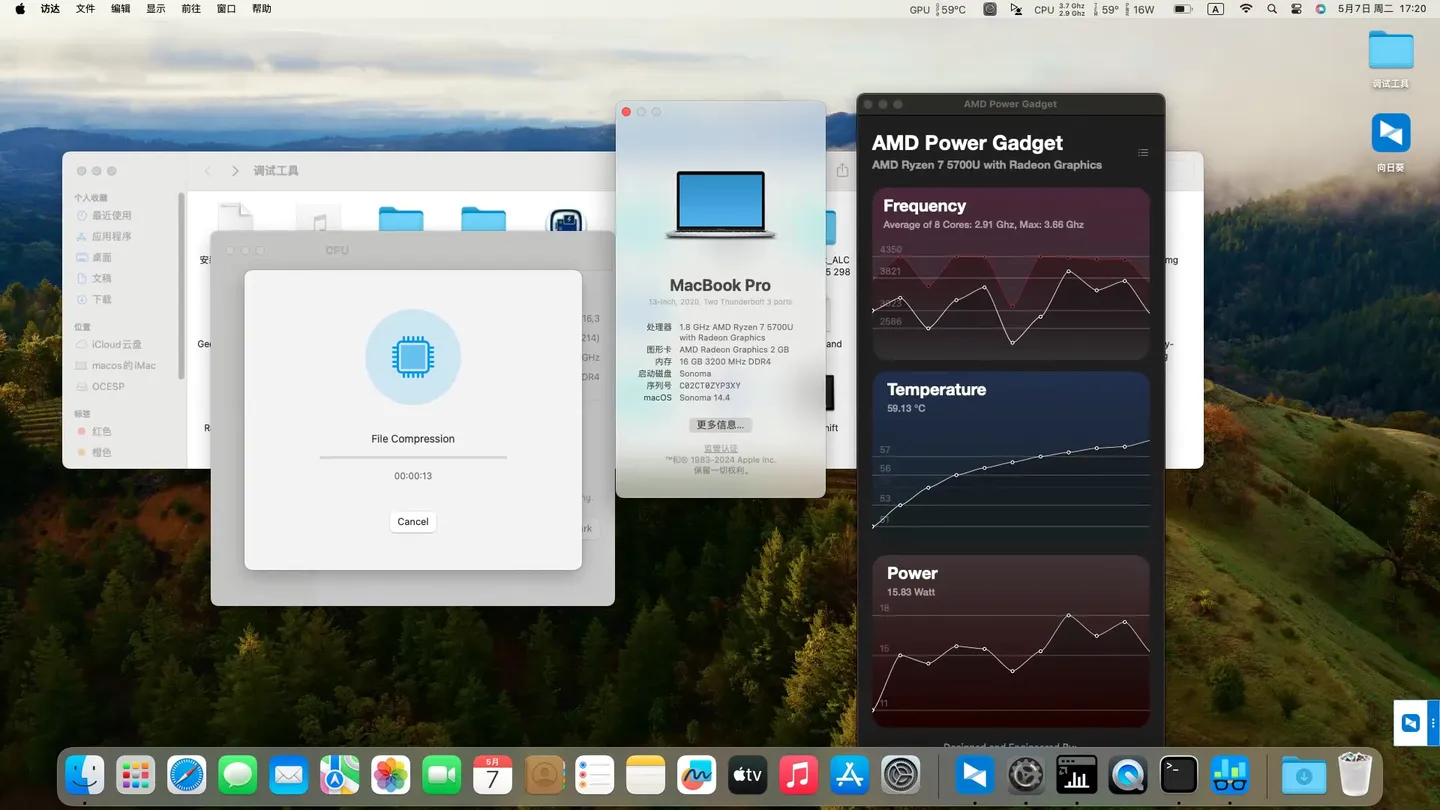Open the Trash in the Dock
The image size is (1440, 810).
click(x=1355, y=775)
